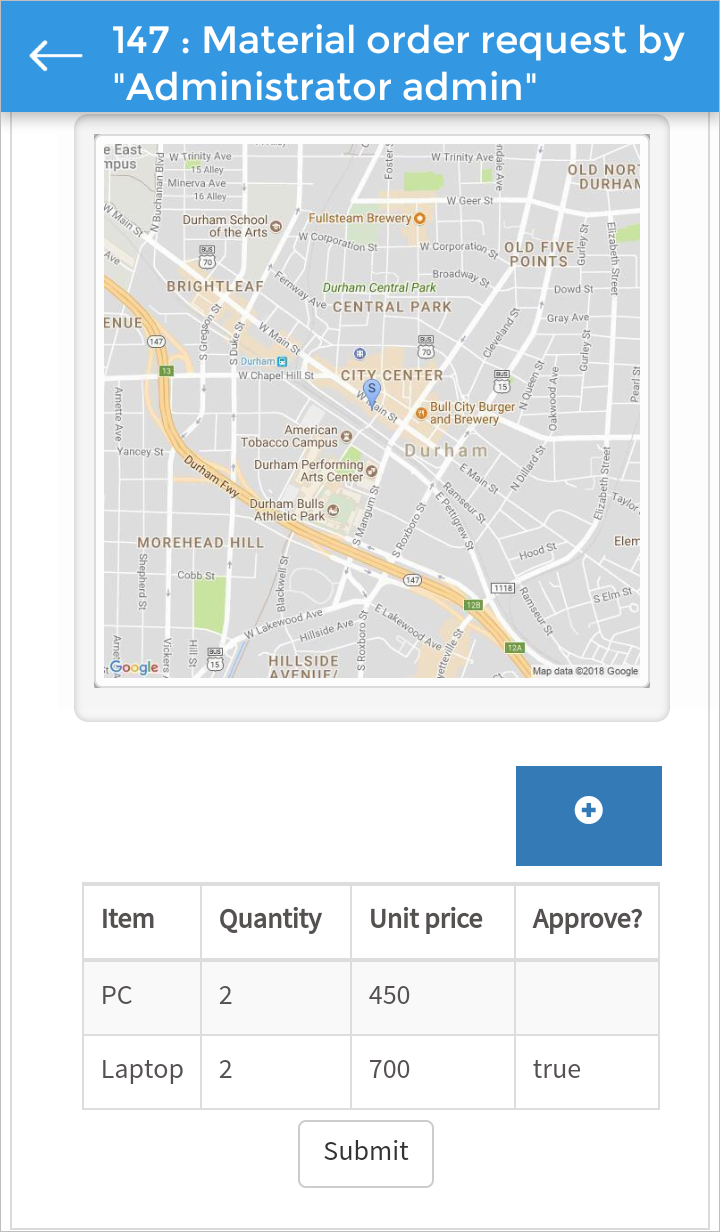Go back using the left arrow

coord(56,56)
